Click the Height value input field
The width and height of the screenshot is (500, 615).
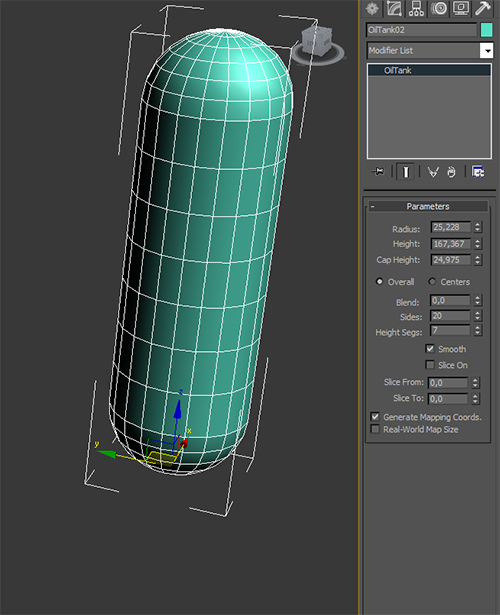tap(451, 244)
